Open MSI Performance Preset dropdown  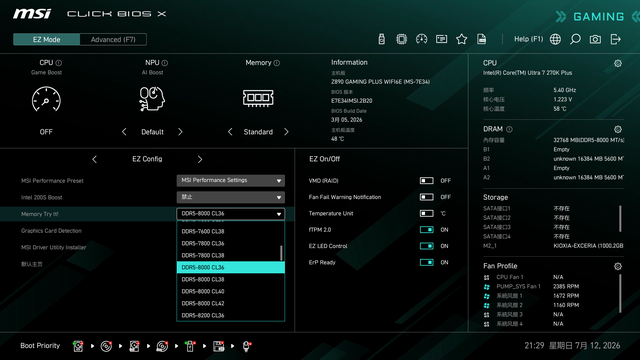231,180
